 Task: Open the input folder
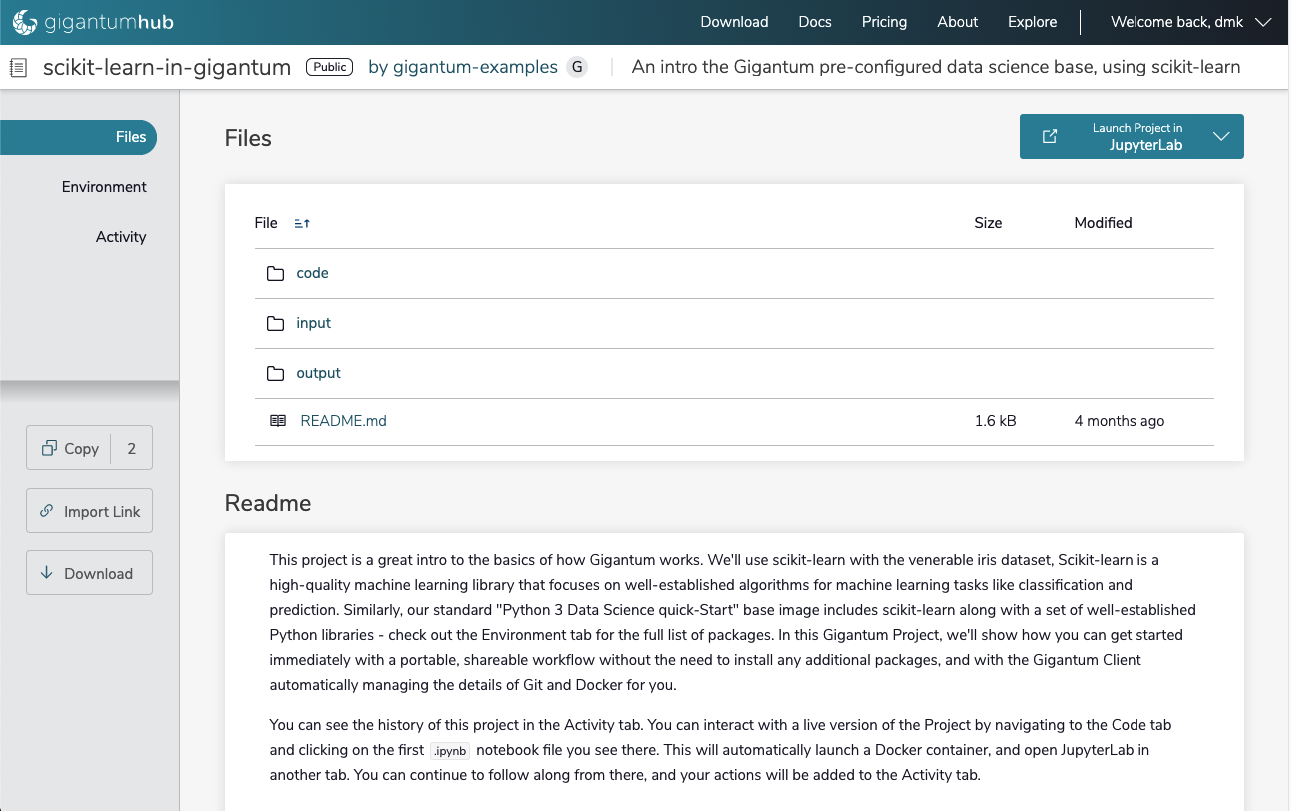(313, 323)
